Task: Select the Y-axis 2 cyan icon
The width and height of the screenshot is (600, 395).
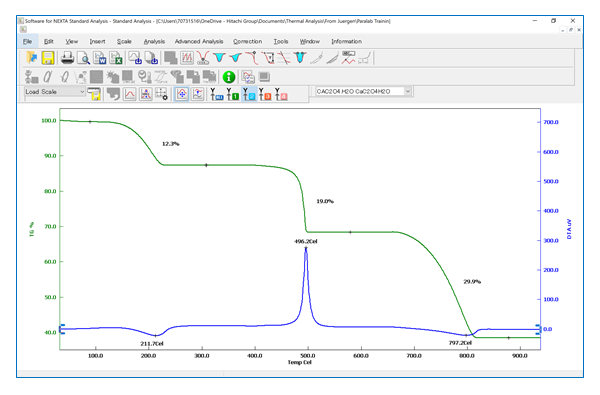Action: [249, 94]
